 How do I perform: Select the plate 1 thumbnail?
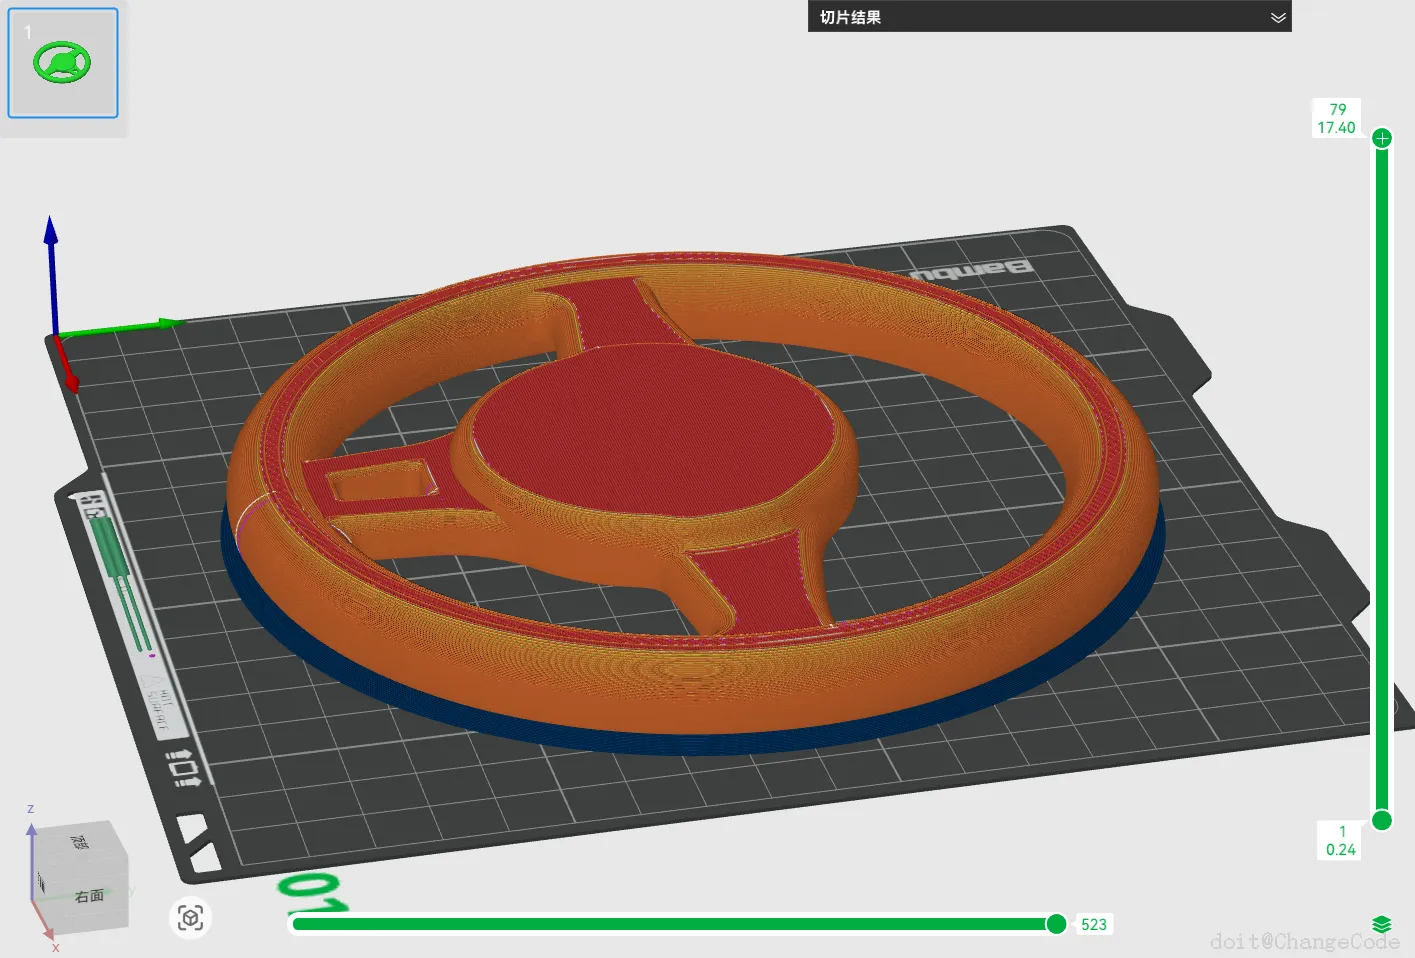click(x=63, y=63)
